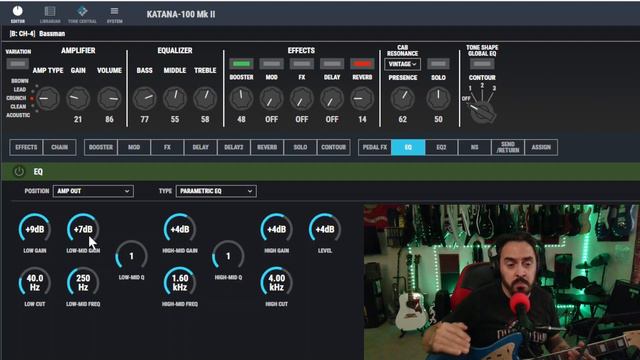This screenshot has height=360, width=640.
Task: Switch to the Mod tab
Action: point(134,147)
